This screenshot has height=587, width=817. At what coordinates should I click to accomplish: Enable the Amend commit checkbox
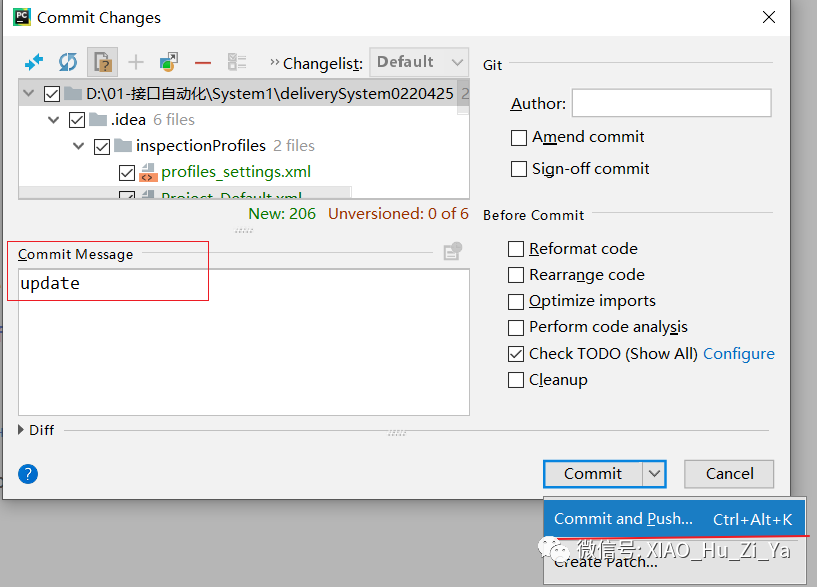coord(518,138)
